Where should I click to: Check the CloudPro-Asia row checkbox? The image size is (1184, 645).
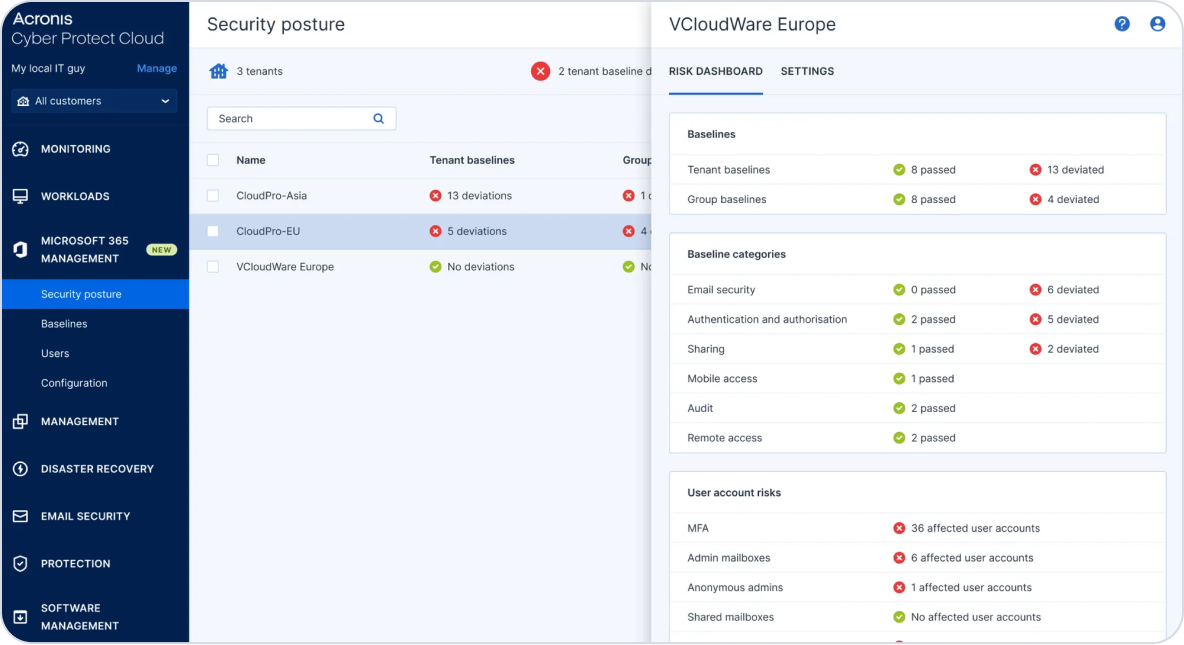tap(213, 195)
